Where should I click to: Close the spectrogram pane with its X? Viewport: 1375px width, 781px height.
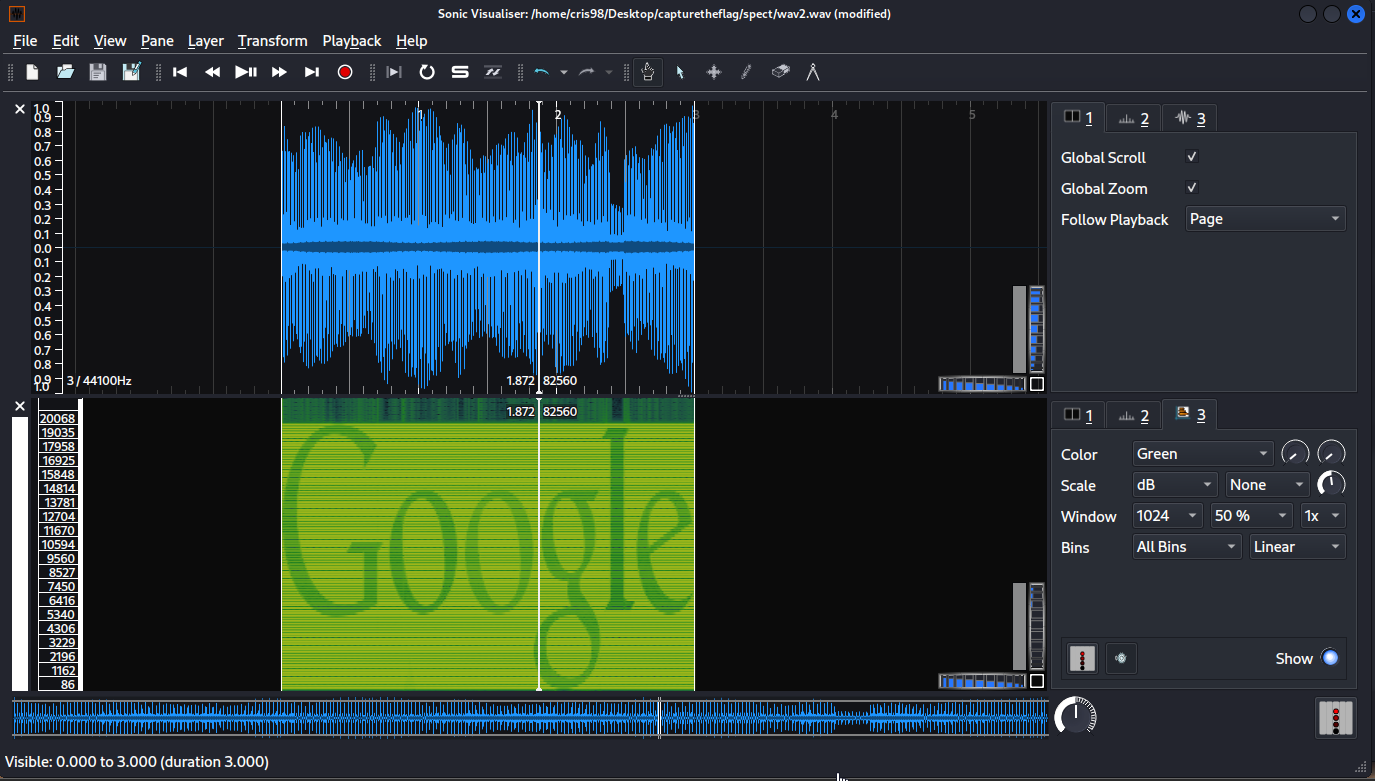click(x=20, y=406)
